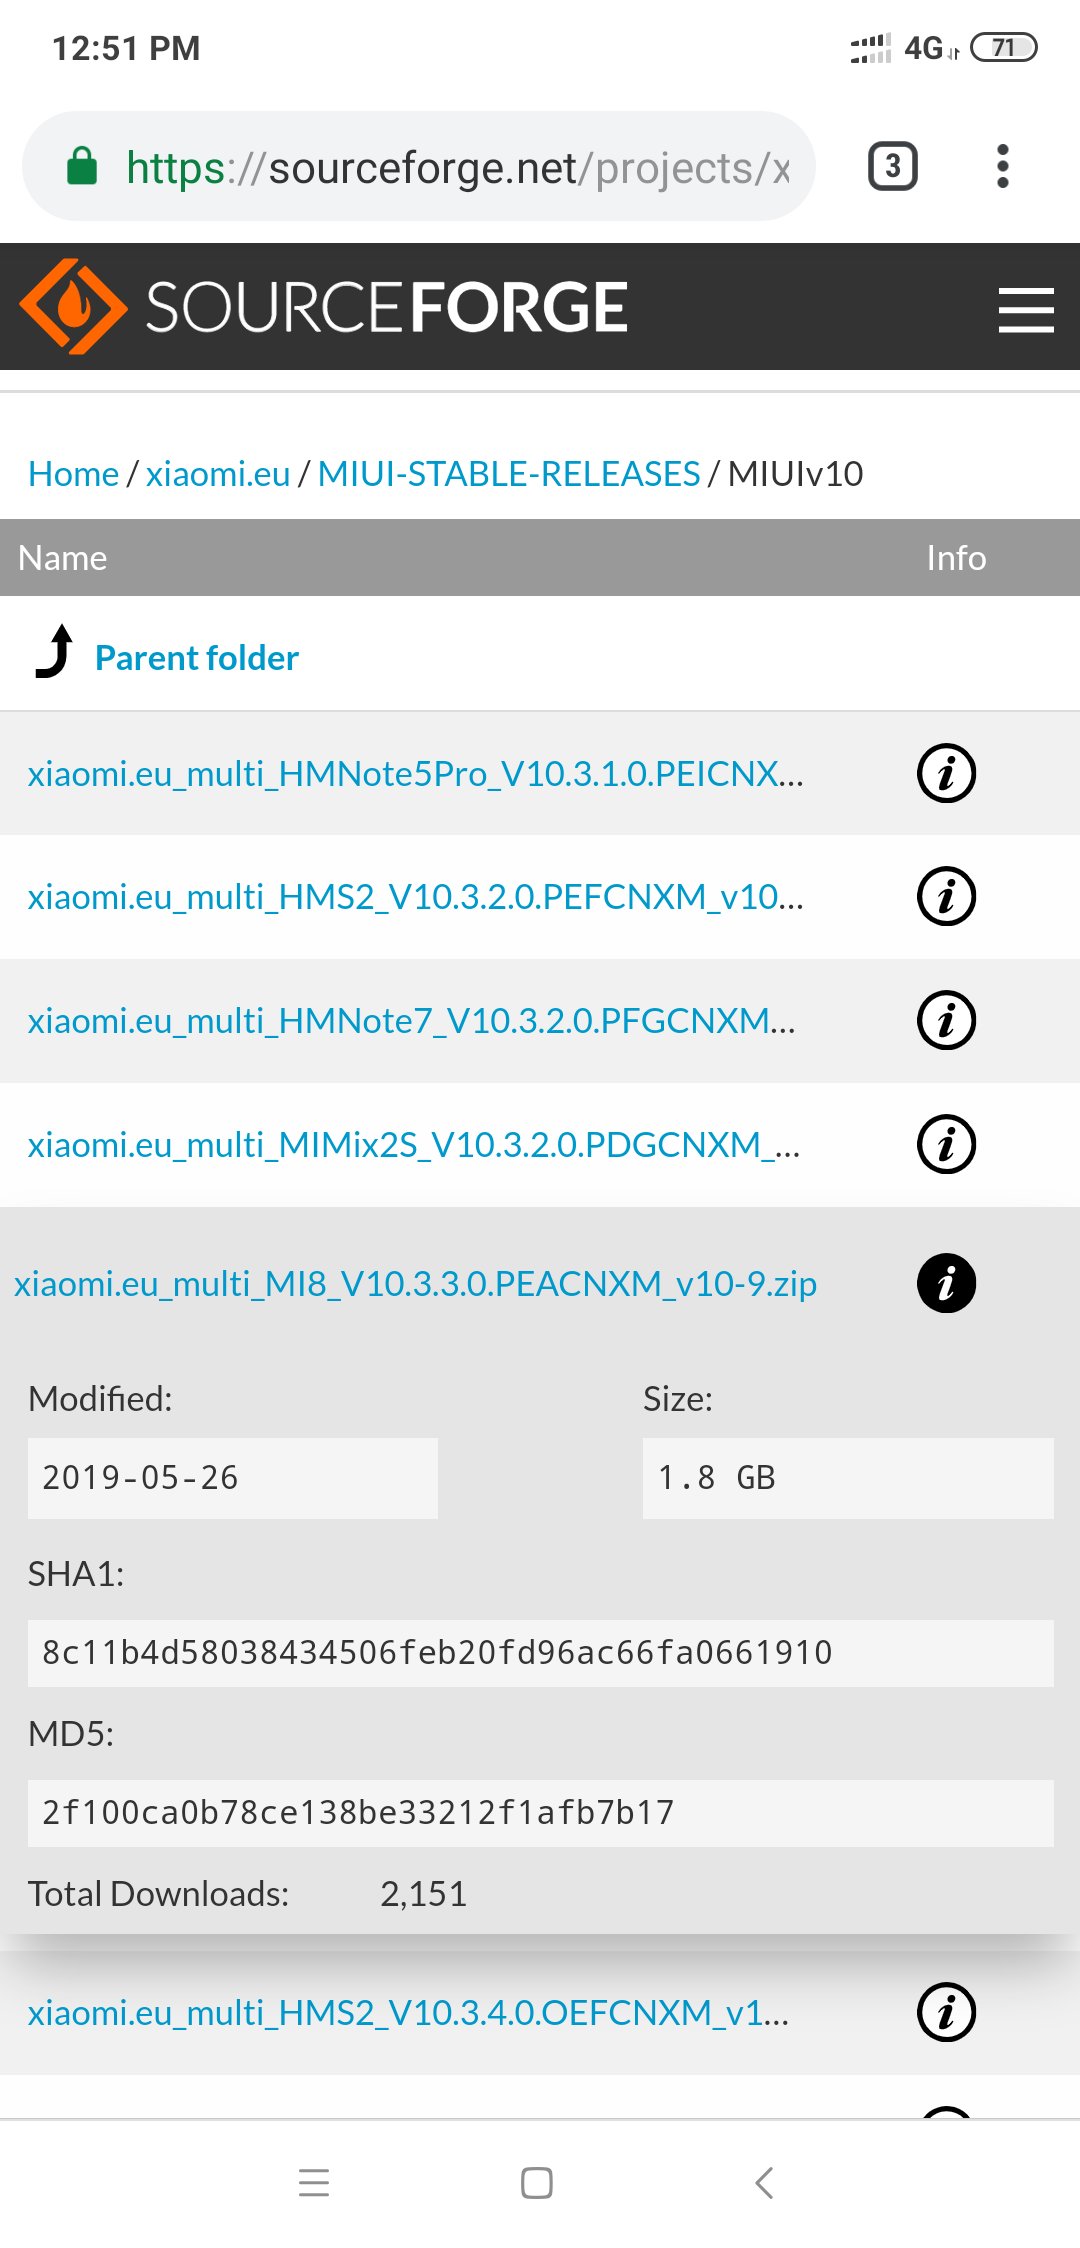Image resolution: width=1080 pixels, height=2248 pixels.
Task: Tap the Android back navigation button
Action: tap(764, 2183)
